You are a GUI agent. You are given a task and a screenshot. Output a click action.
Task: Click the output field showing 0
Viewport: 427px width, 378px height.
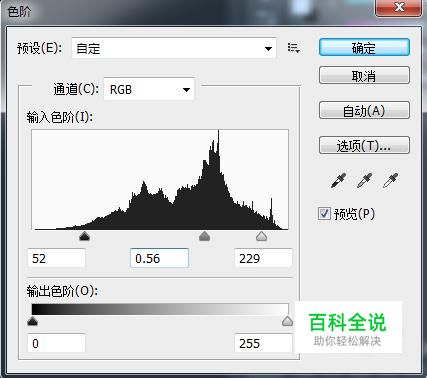pos(56,343)
